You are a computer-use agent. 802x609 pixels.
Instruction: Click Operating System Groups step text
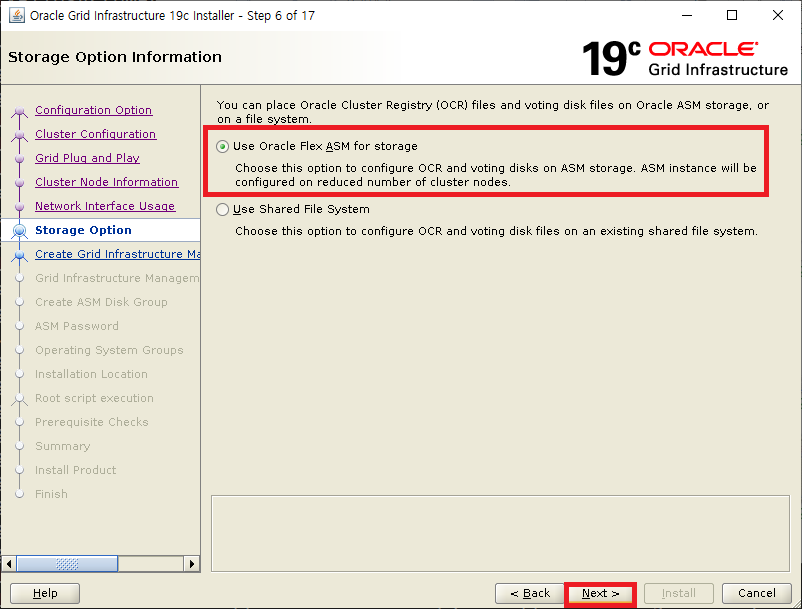tap(109, 350)
